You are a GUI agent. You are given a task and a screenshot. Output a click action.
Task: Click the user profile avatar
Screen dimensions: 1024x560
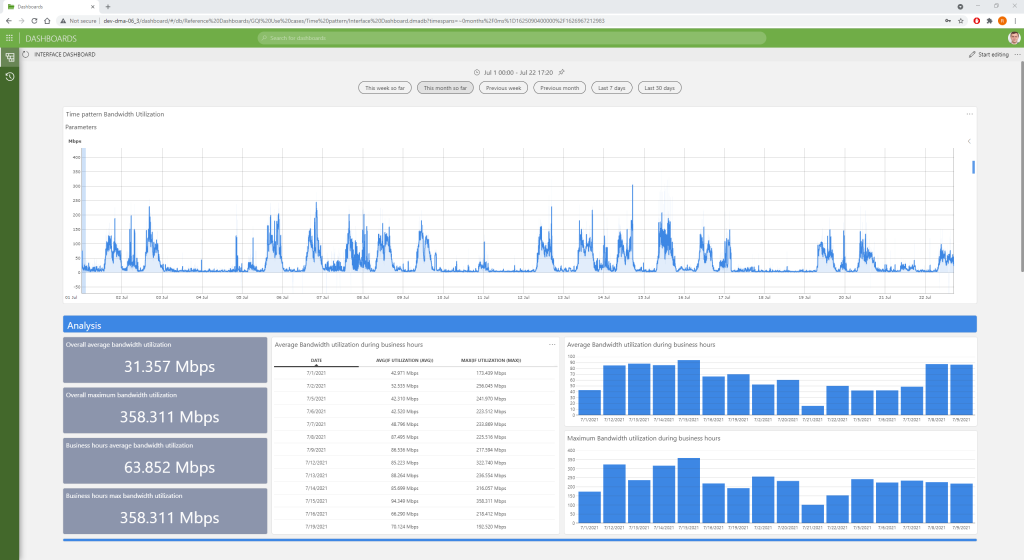point(1013,38)
